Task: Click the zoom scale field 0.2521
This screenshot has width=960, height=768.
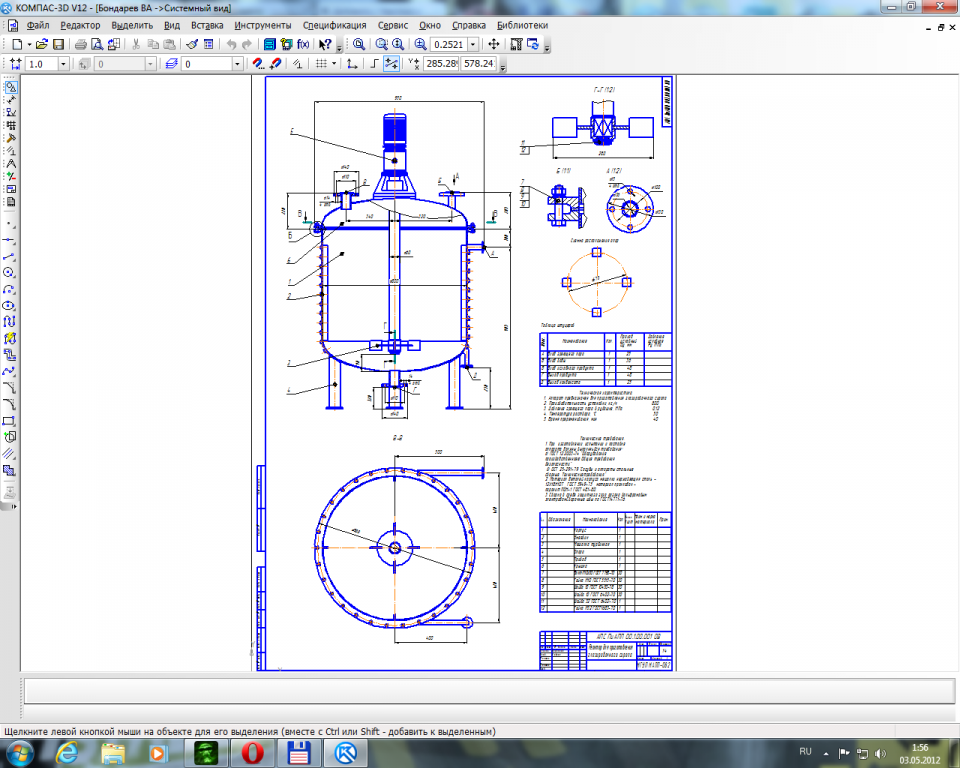Action: pyautogui.click(x=449, y=45)
